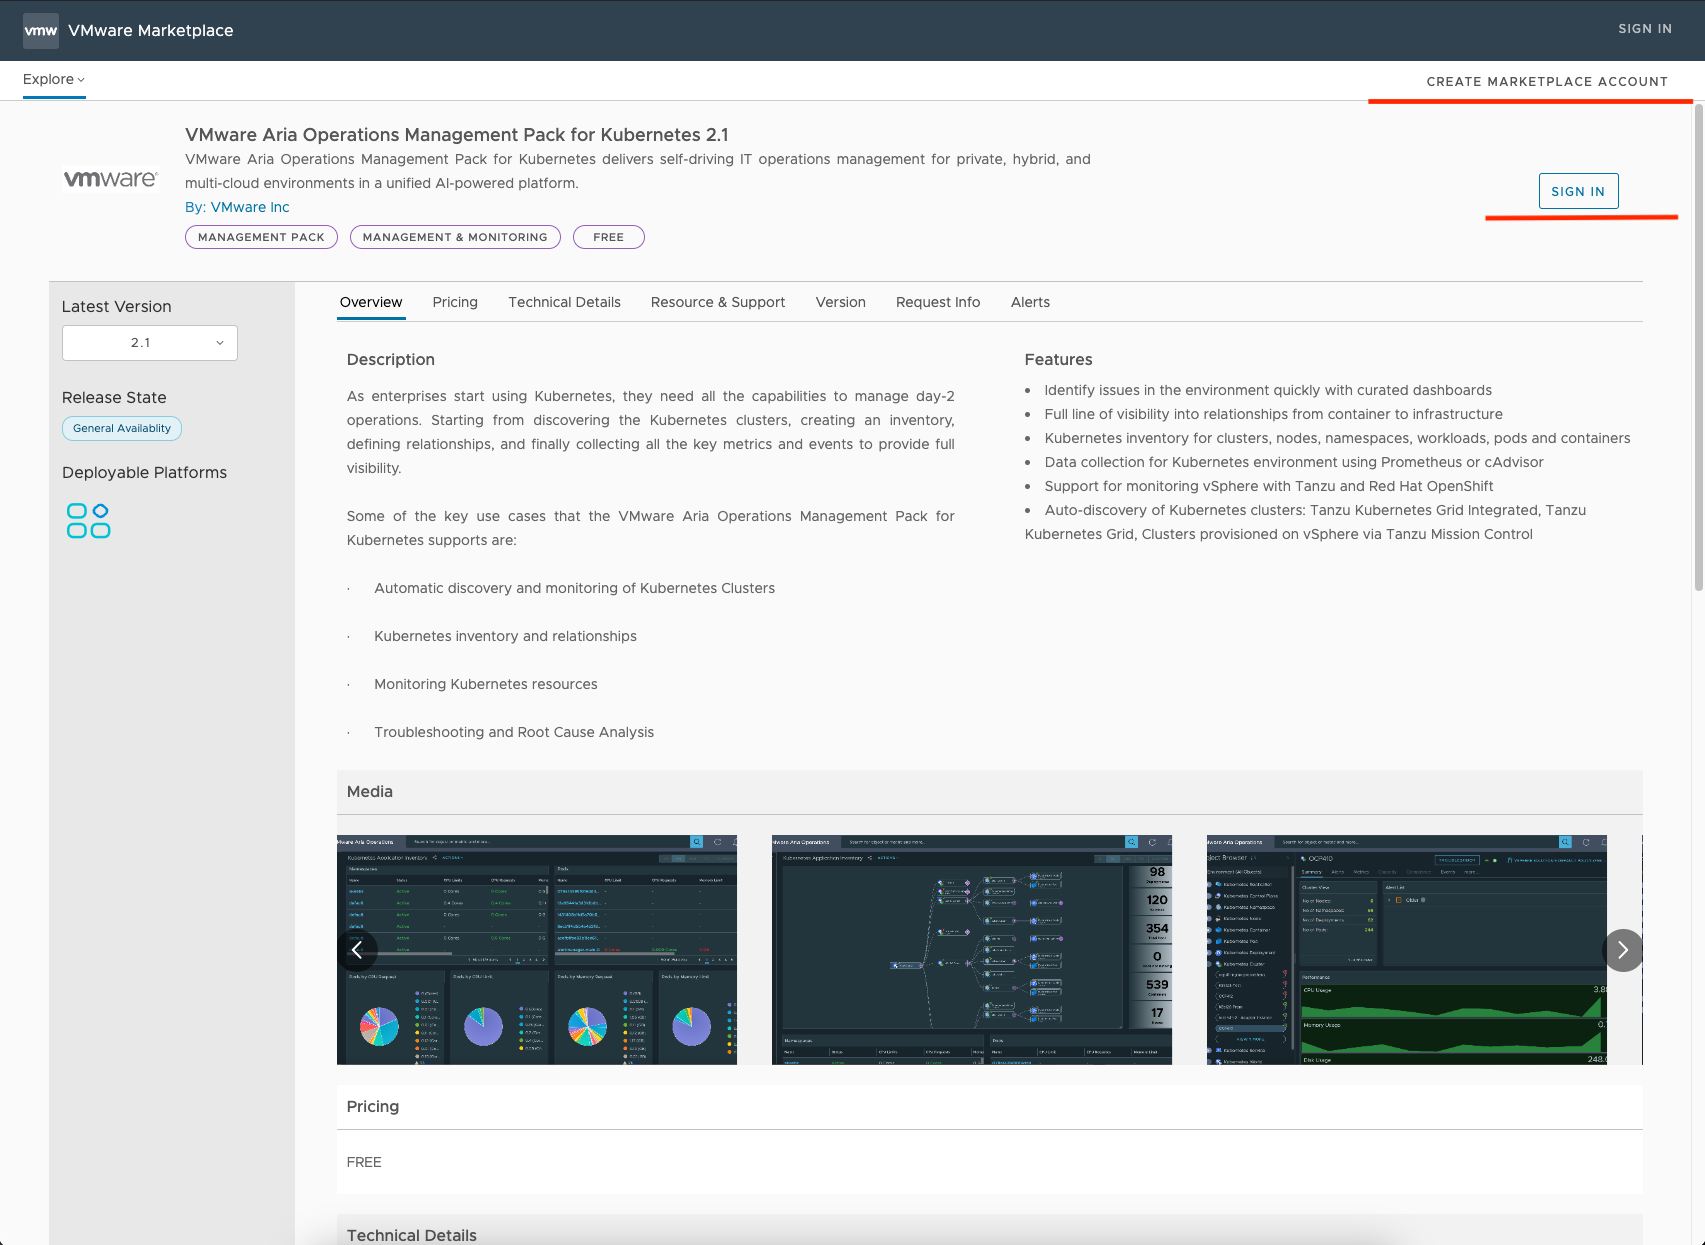
Task: View the Alerts tab
Action: [1030, 302]
